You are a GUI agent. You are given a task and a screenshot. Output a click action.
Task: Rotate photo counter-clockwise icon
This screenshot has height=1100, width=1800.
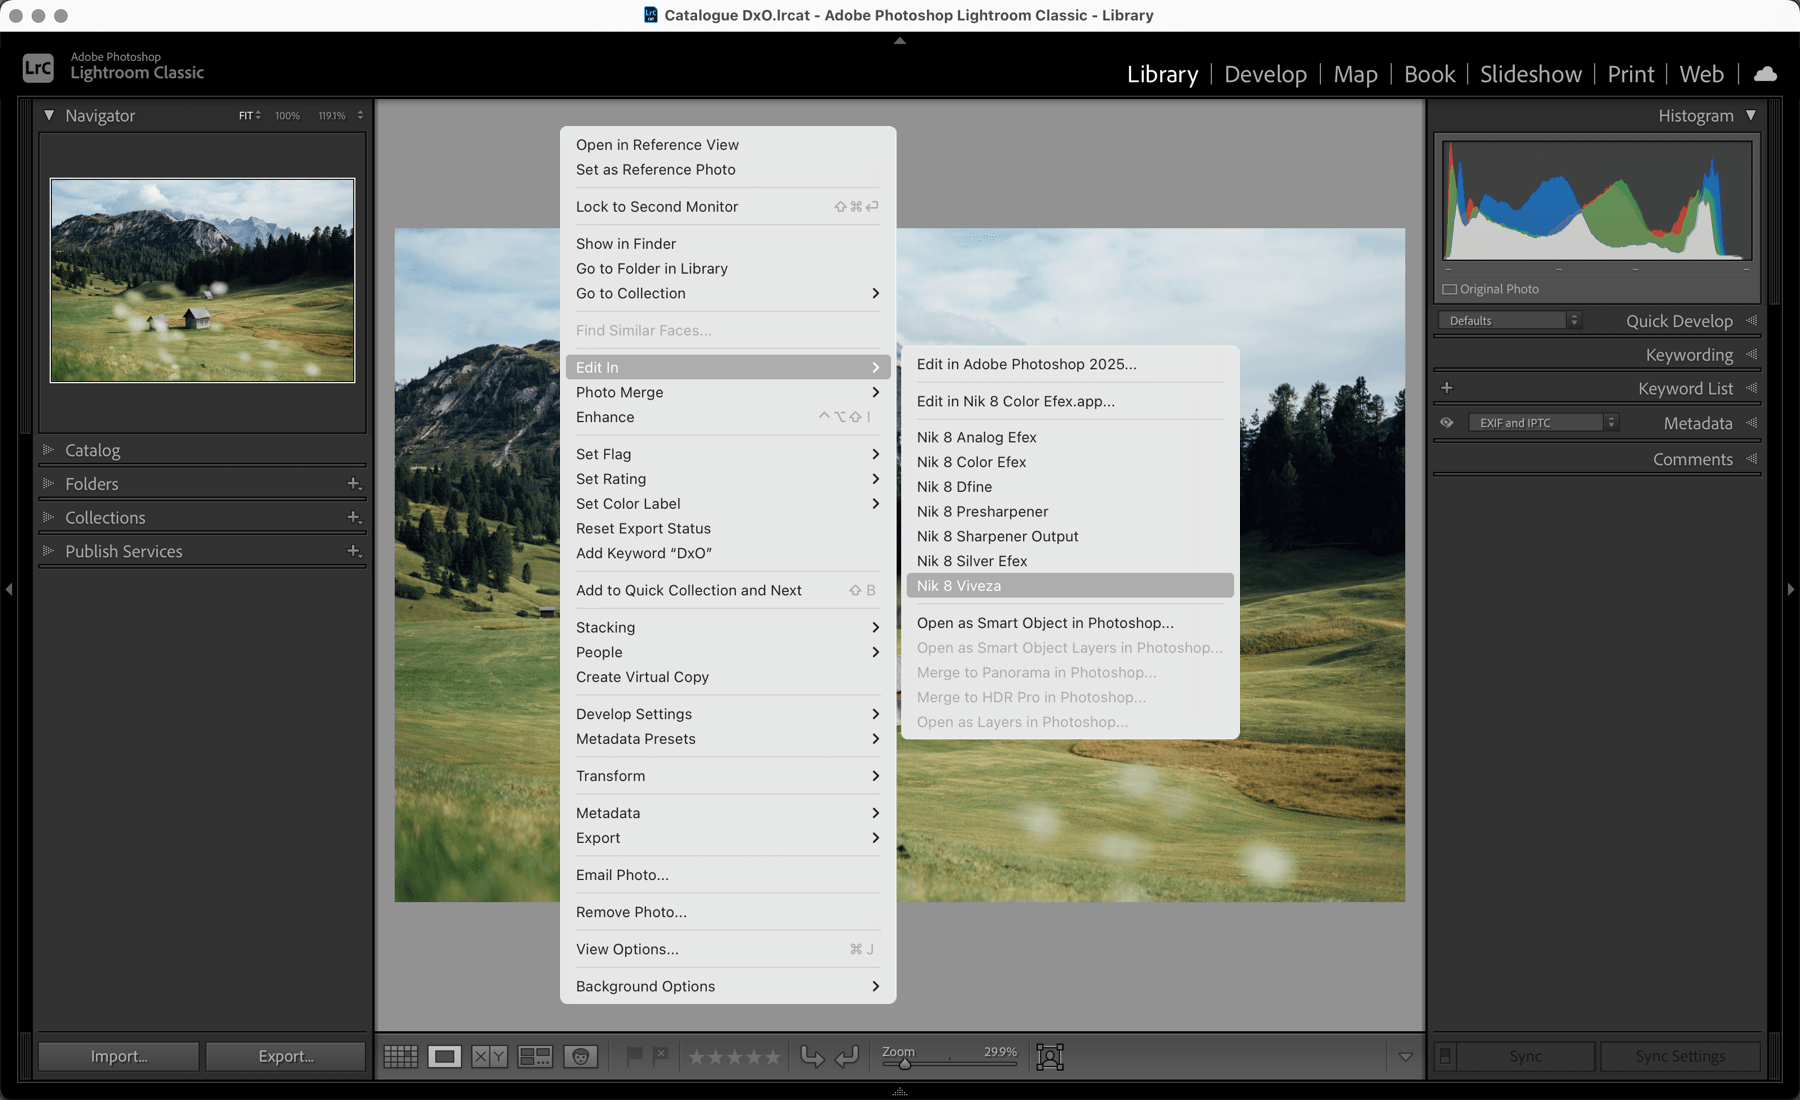pos(812,1056)
